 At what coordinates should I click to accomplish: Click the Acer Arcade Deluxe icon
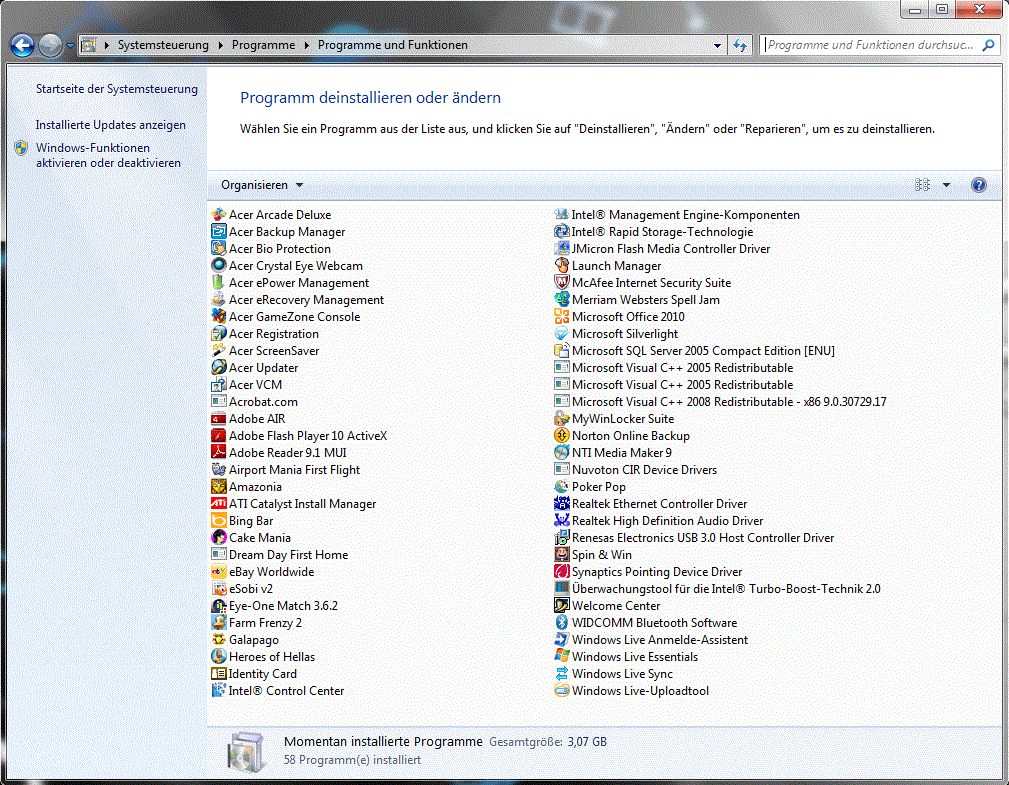click(219, 215)
